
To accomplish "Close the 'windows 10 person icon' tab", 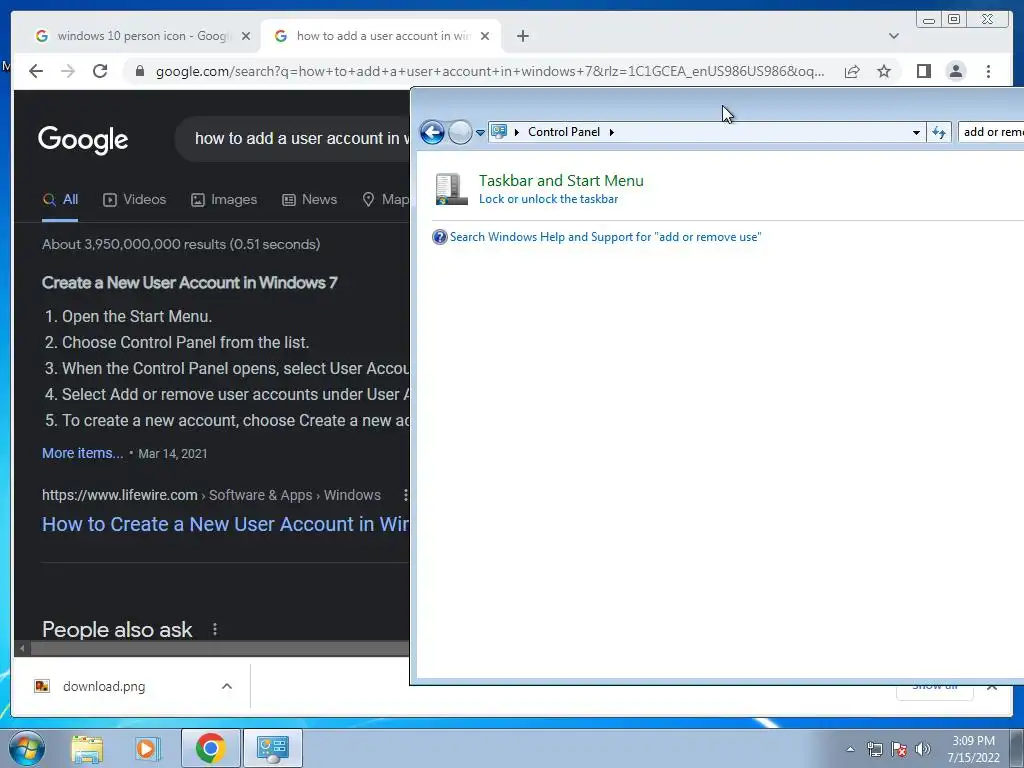I will pos(246,36).
